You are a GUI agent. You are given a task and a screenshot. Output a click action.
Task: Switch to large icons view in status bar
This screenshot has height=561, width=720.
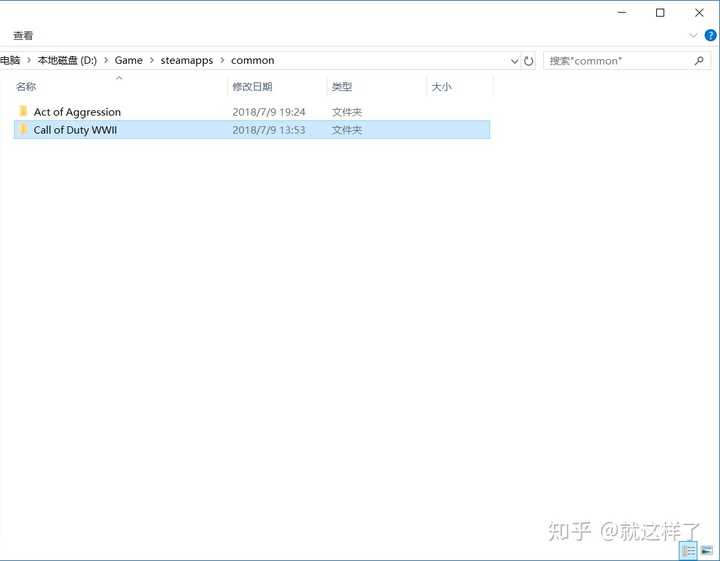706,550
